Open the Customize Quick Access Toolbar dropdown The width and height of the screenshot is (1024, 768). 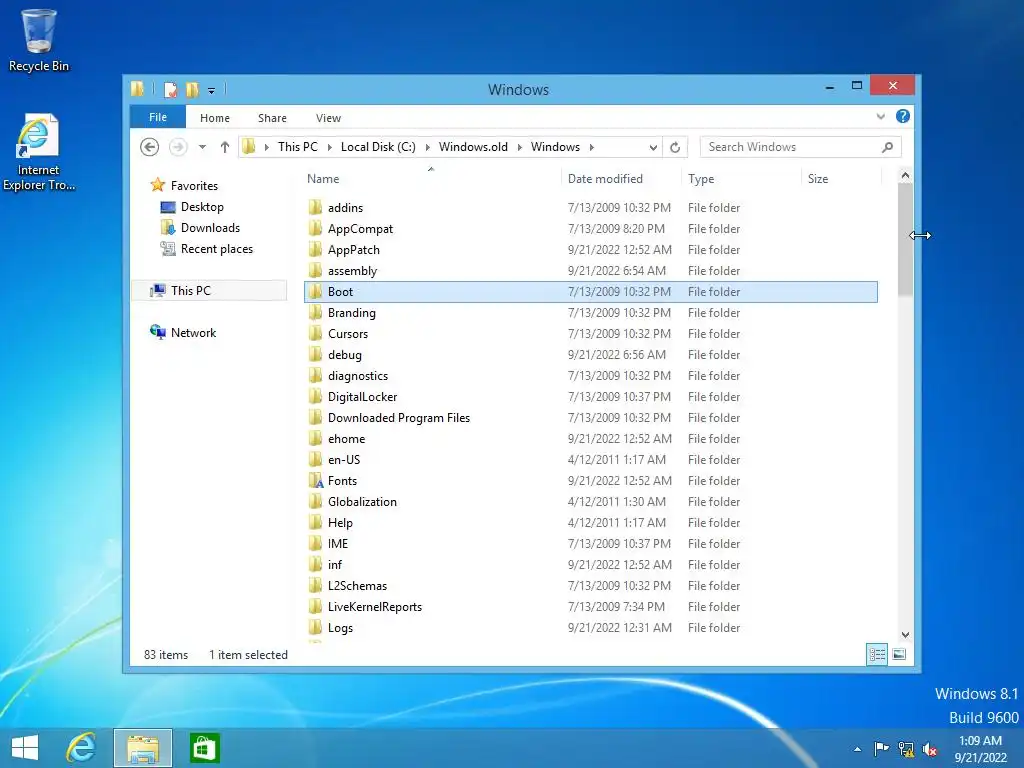[212, 90]
